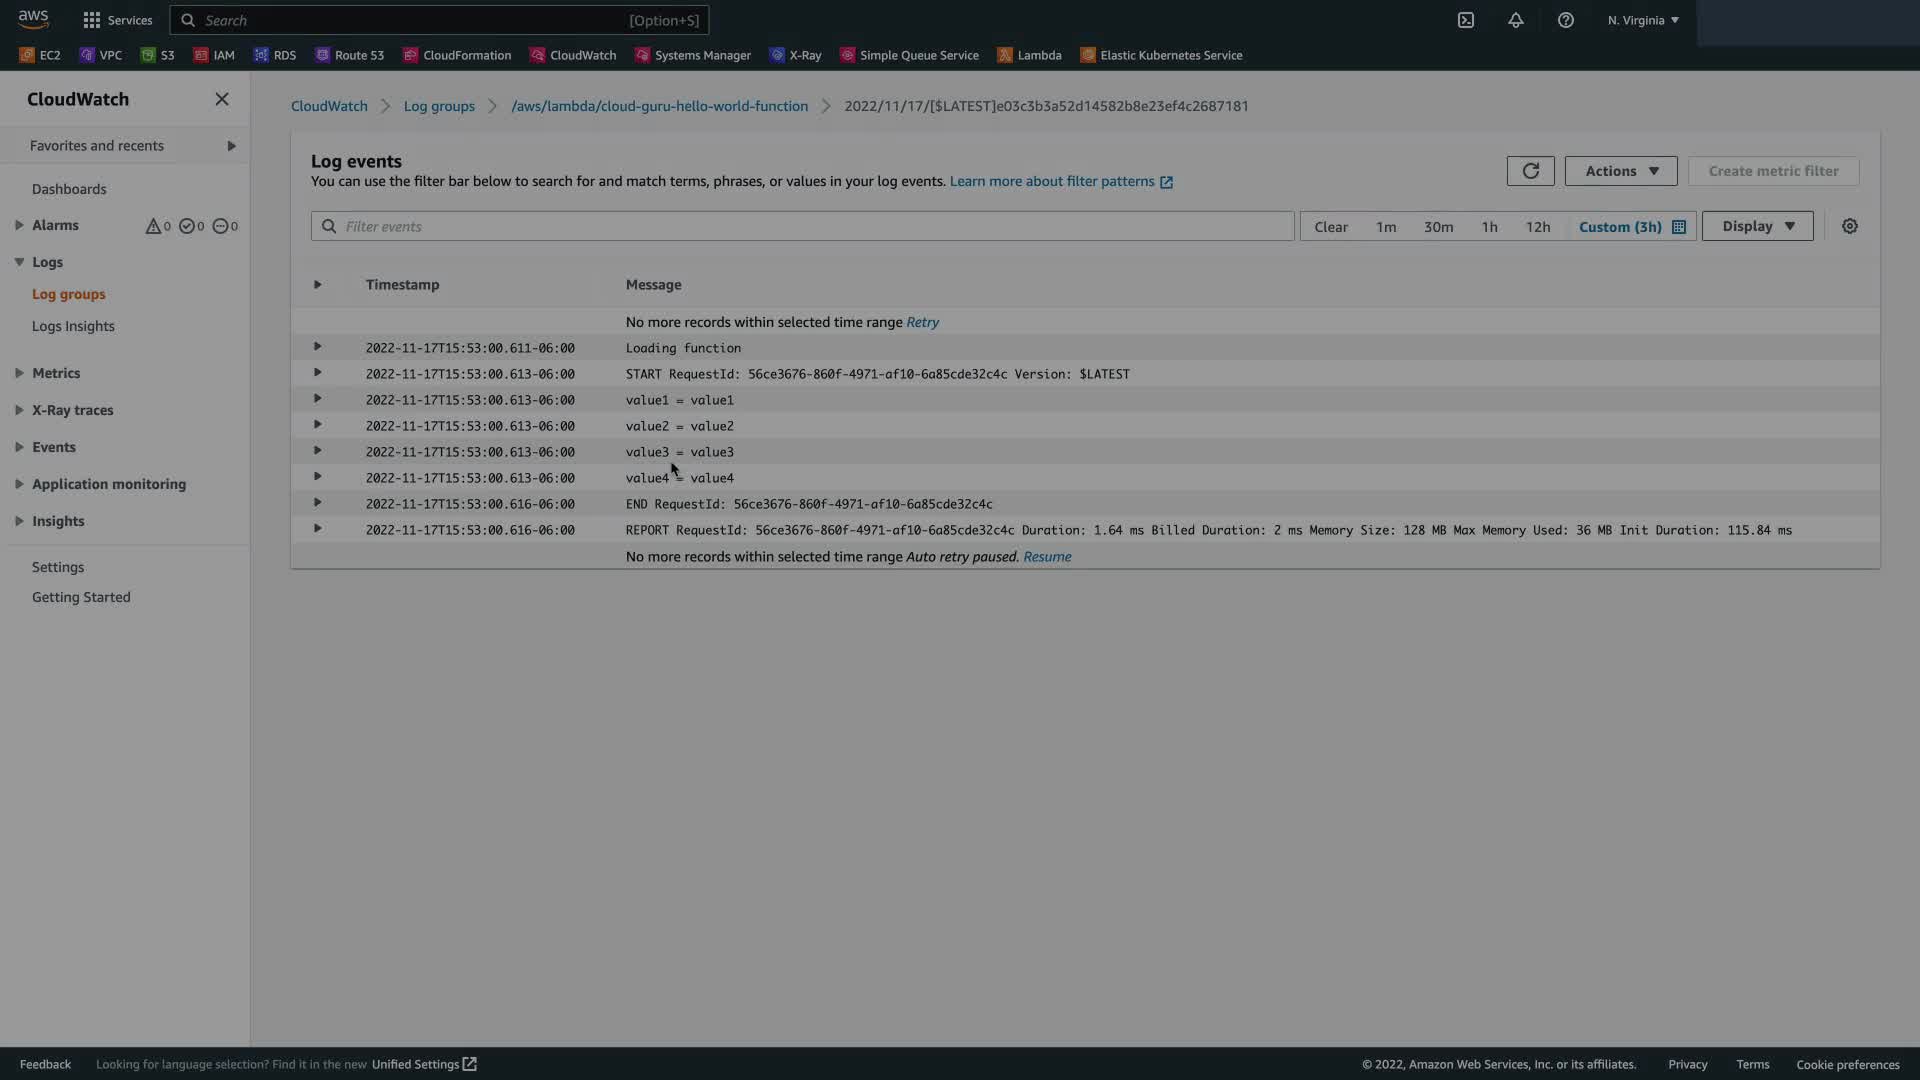Open Logs Insights in the sidebar

tap(73, 326)
